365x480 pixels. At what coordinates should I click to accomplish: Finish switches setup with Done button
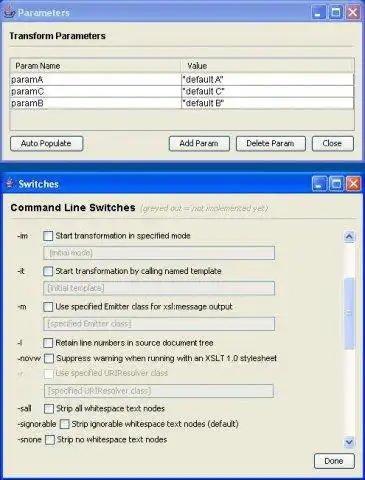click(x=334, y=461)
